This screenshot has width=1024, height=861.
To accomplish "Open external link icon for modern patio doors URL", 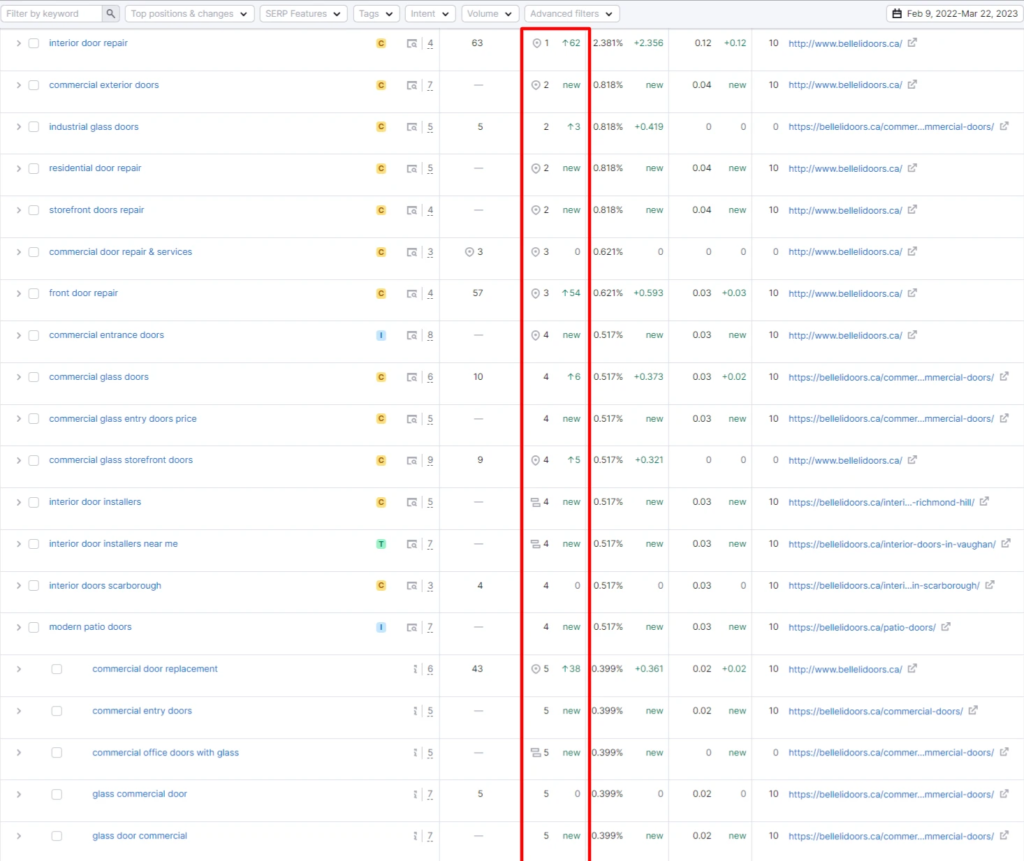I will point(945,627).
